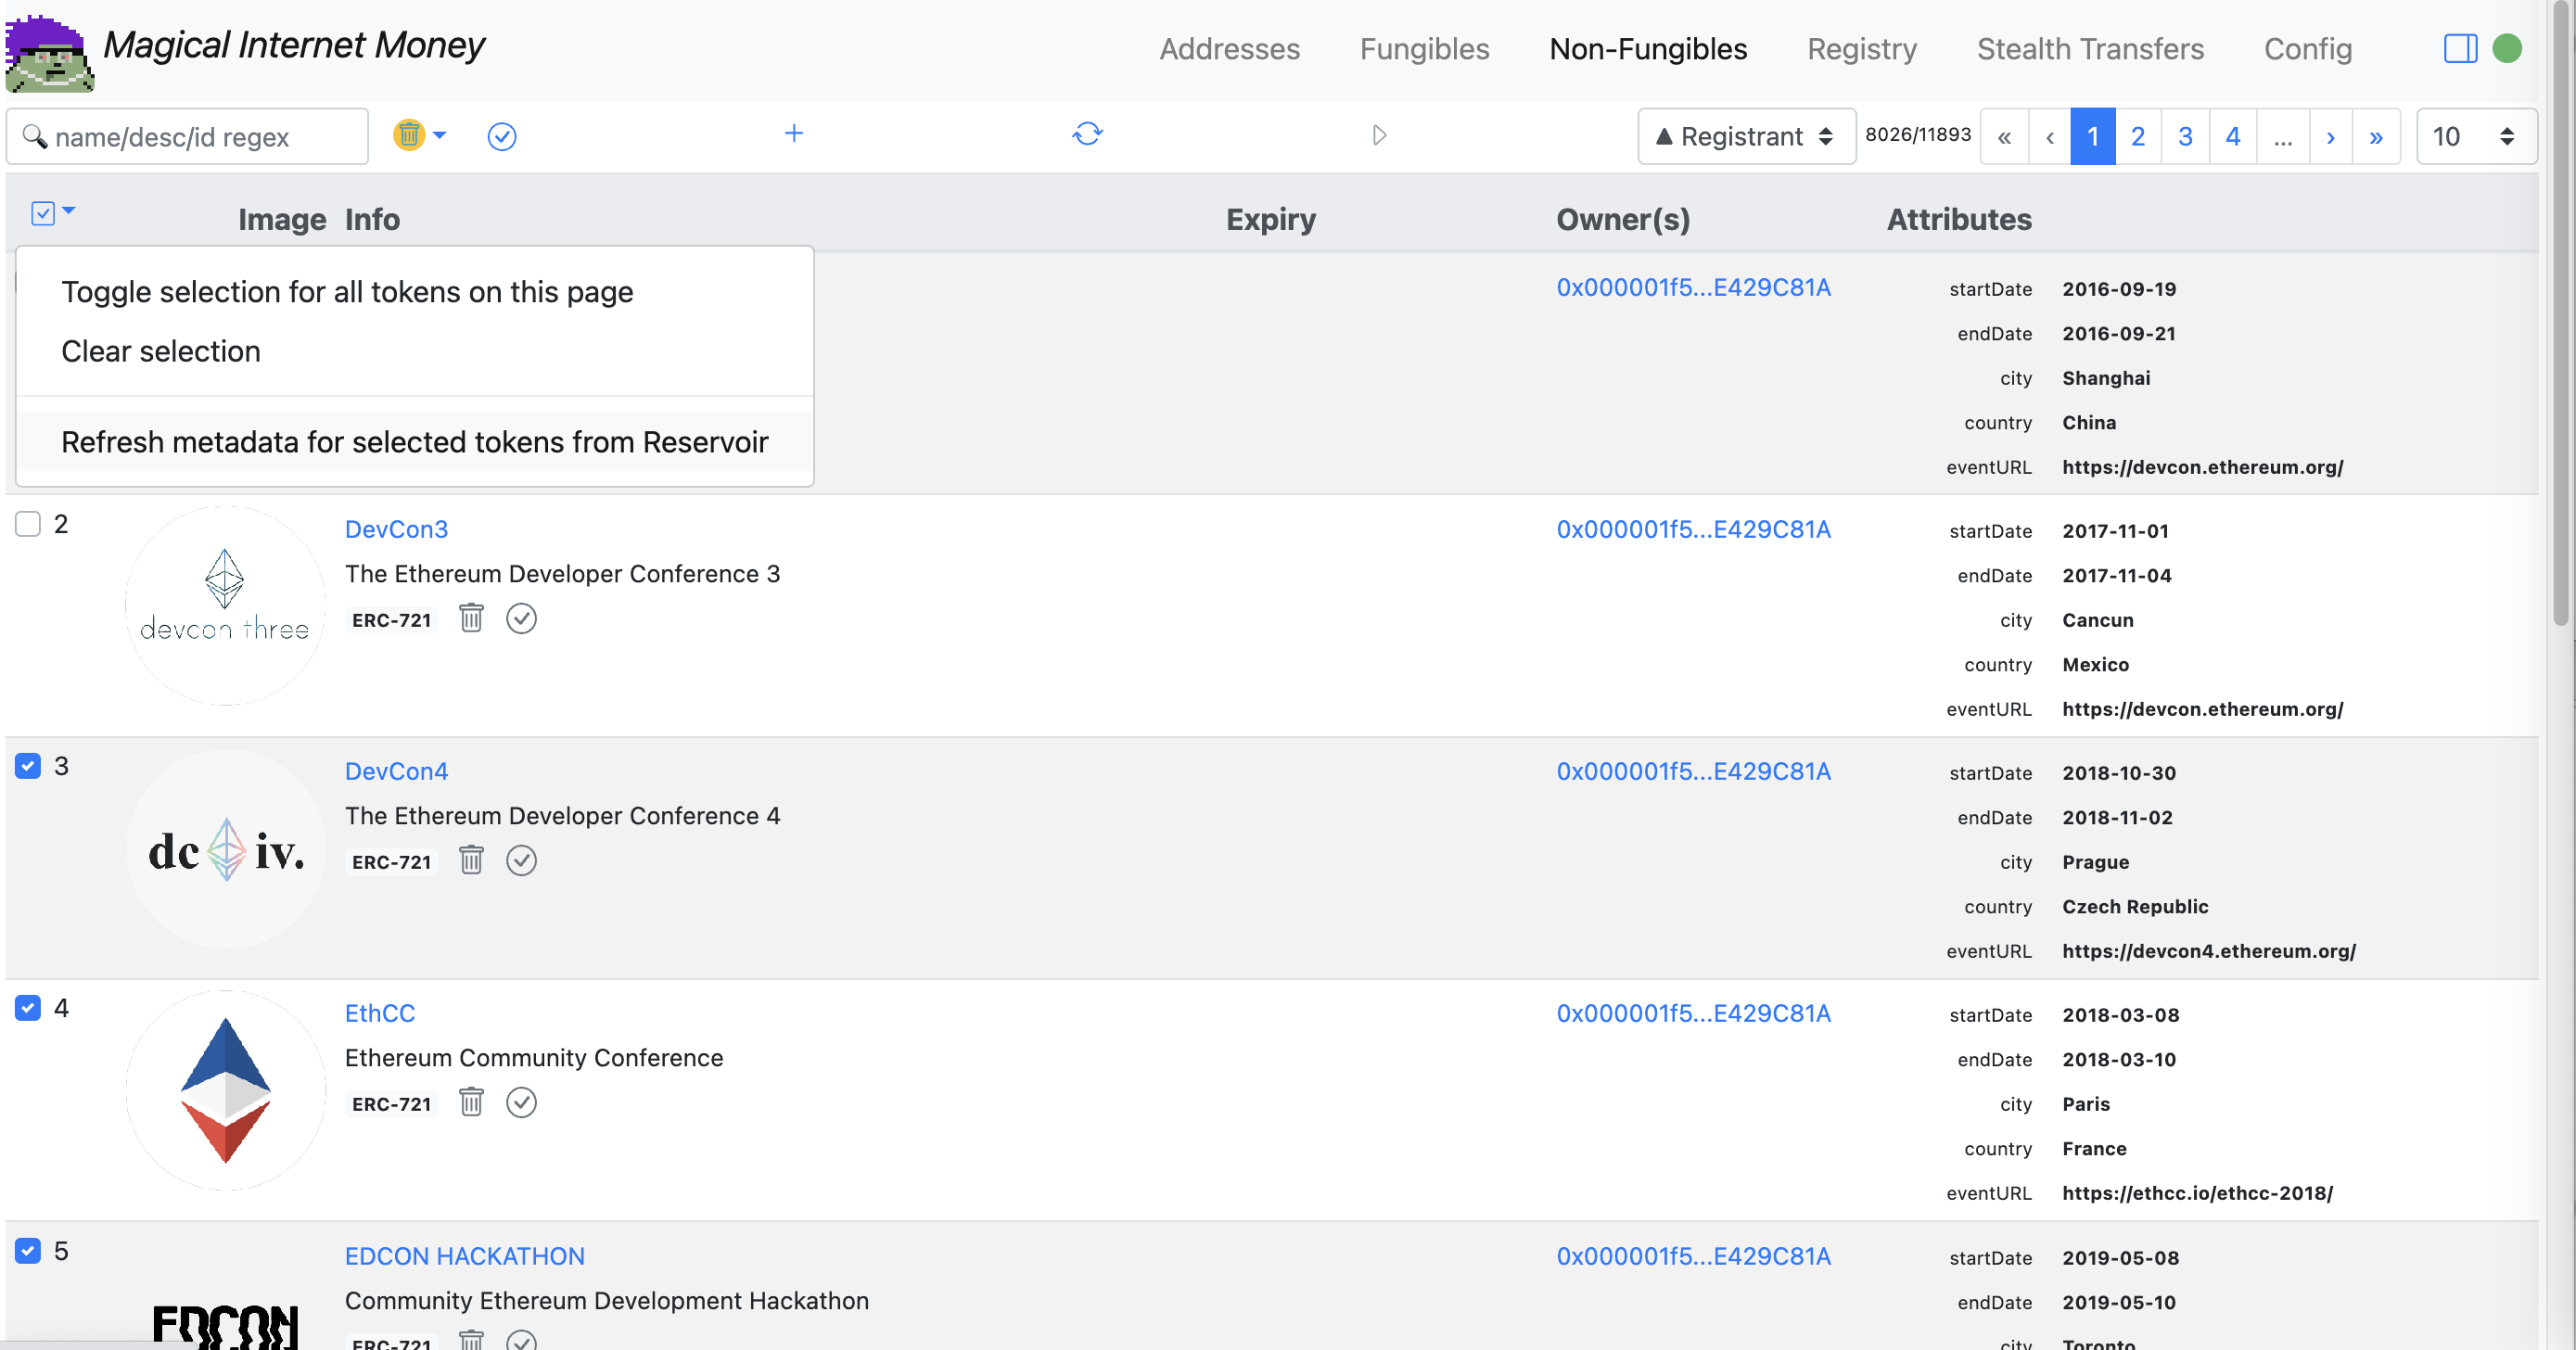Screen dimensions: 2576x1350
Task: Check the checkbox for row 2
Action: coord(28,524)
